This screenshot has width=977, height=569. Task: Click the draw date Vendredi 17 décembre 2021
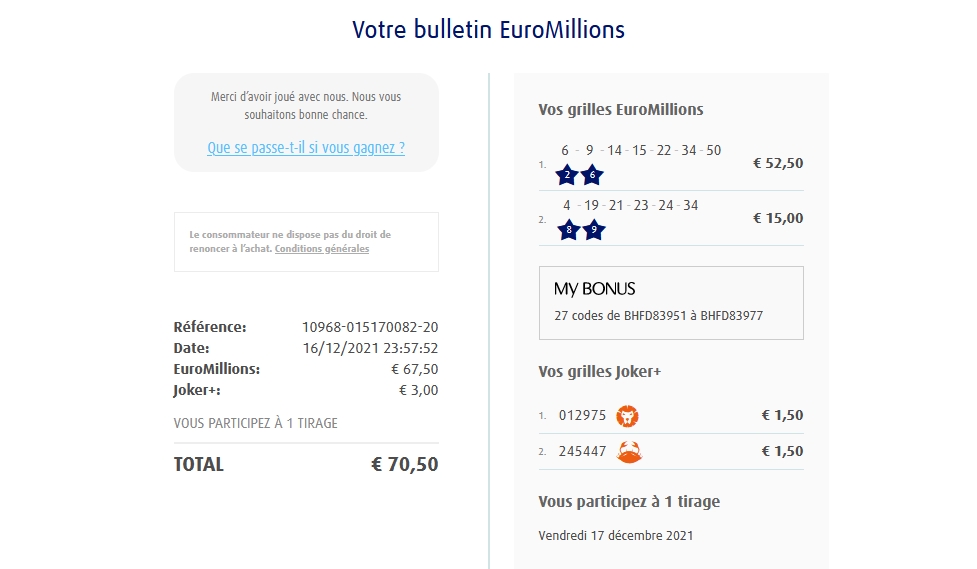(x=616, y=535)
